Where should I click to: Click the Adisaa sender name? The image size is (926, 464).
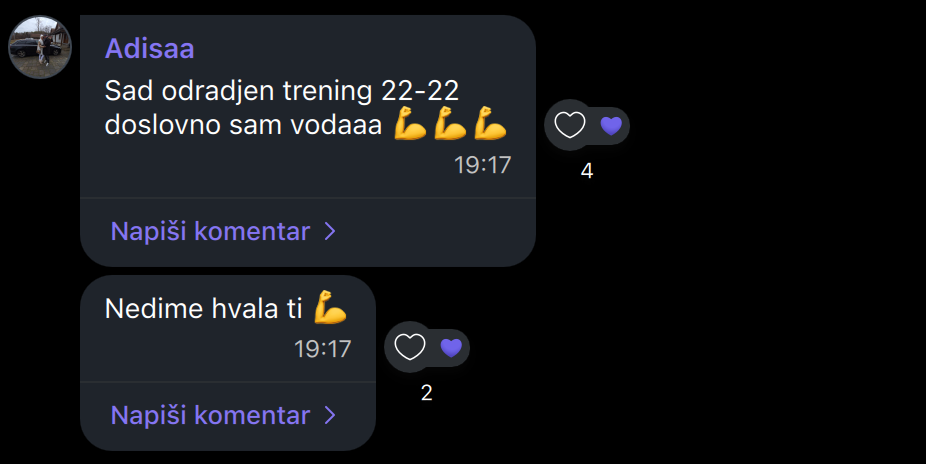tap(149, 49)
